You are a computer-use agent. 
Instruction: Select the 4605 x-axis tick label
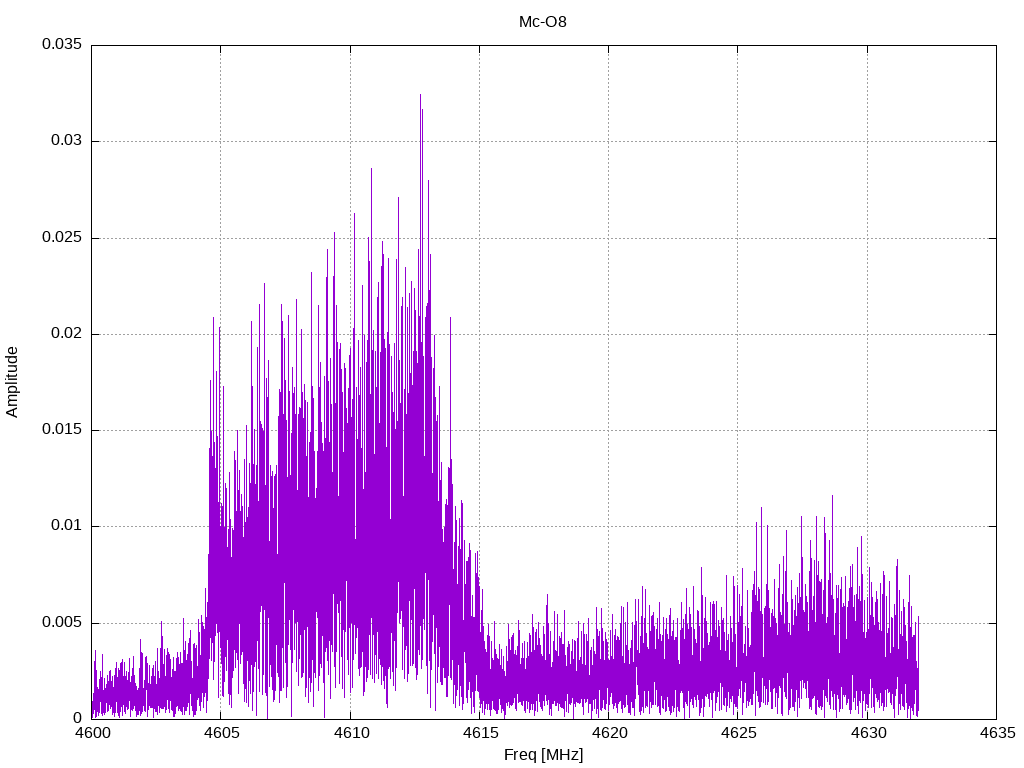tap(221, 733)
